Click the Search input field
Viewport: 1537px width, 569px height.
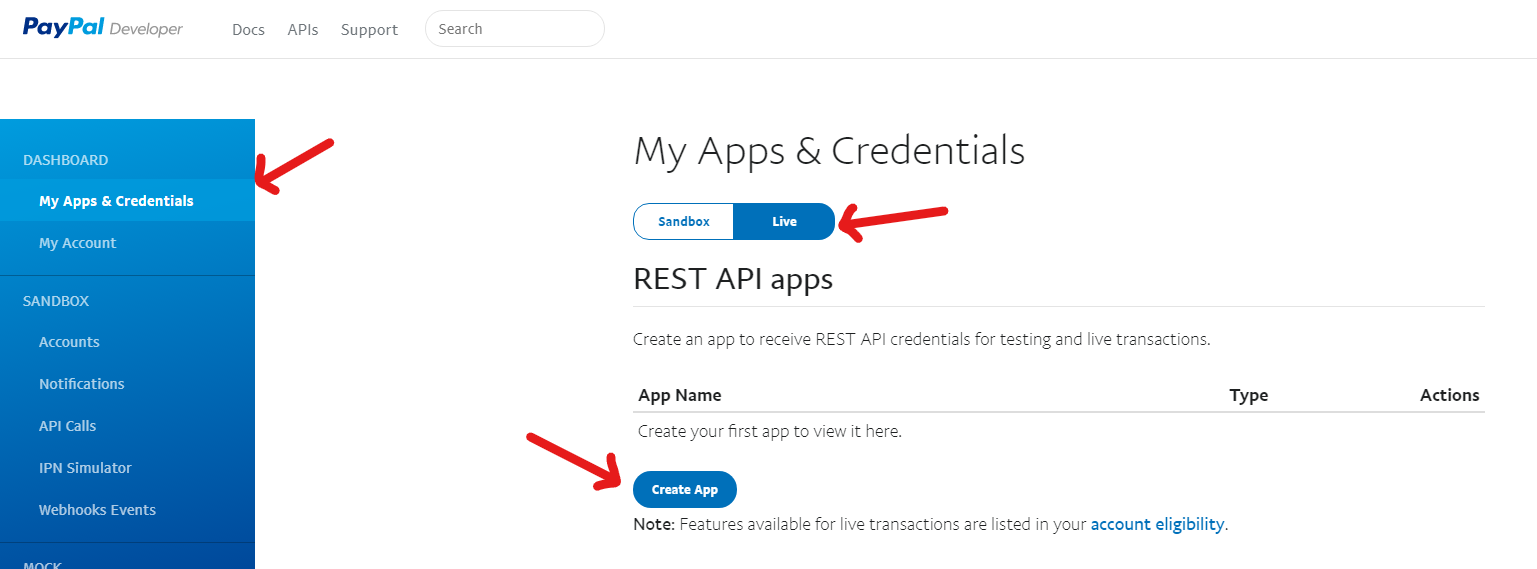[x=515, y=29]
